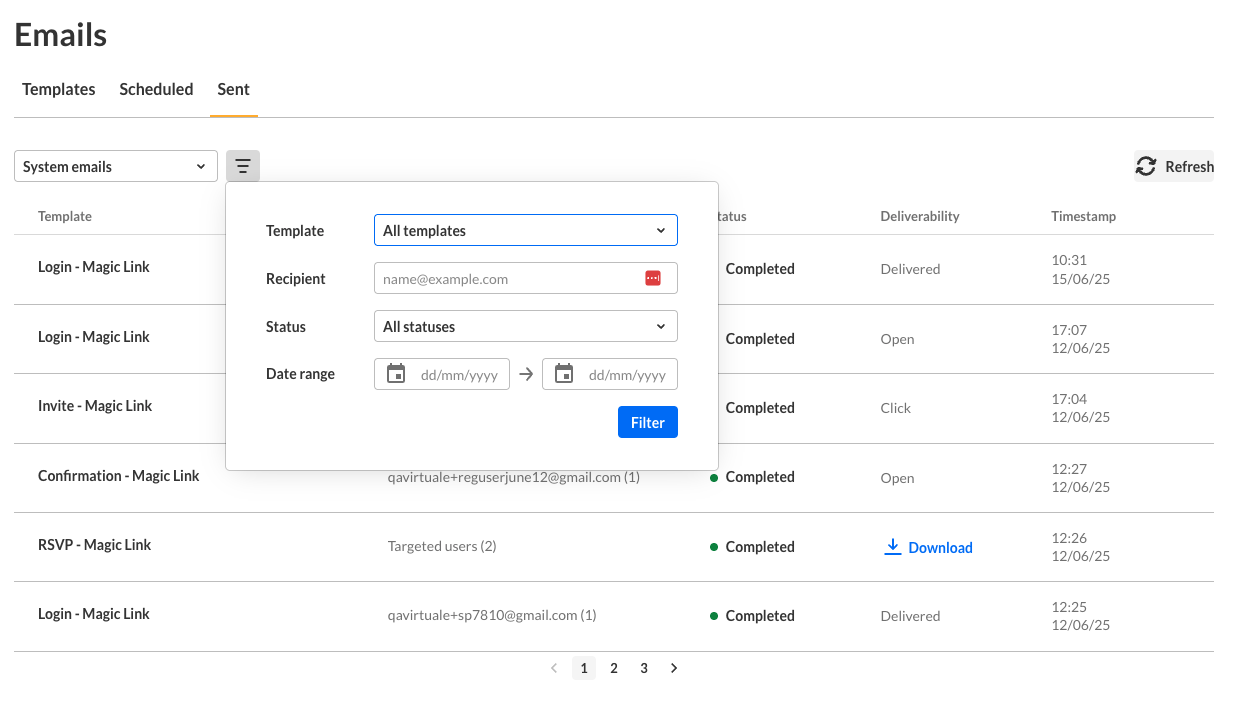The width and height of the screenshot is (1256, 704).
Task: Click the Download link for RSVP email
Action: [940, 548]
